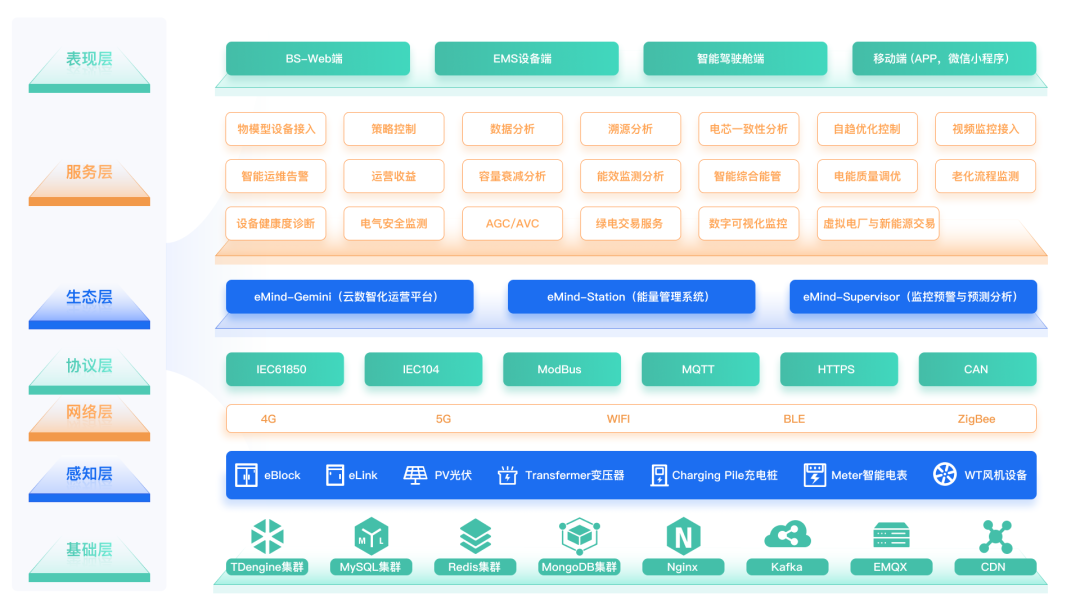
Task: Click the CDN network node icon
Action: pos(995,537)
